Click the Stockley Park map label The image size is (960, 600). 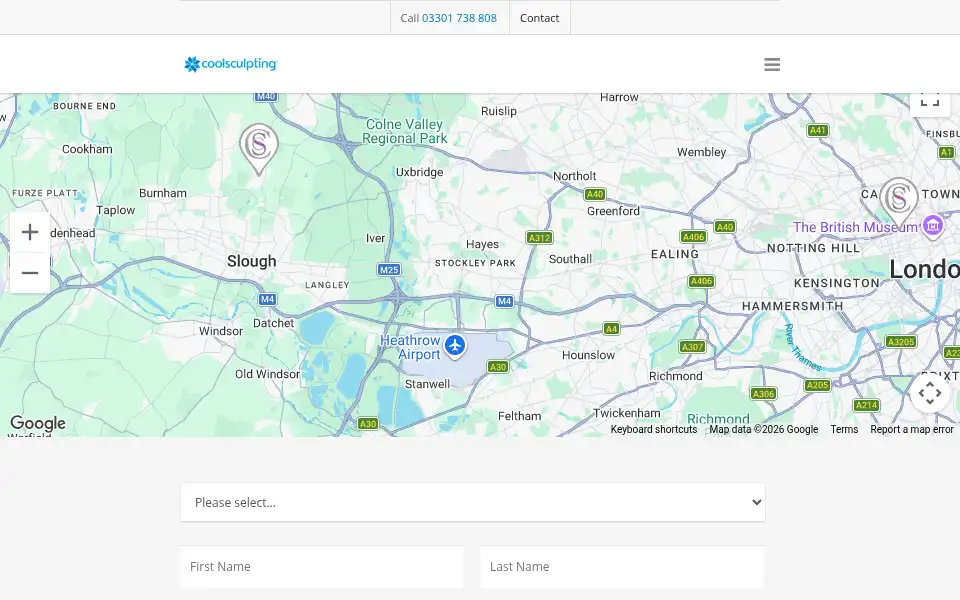tap(476, 263)
